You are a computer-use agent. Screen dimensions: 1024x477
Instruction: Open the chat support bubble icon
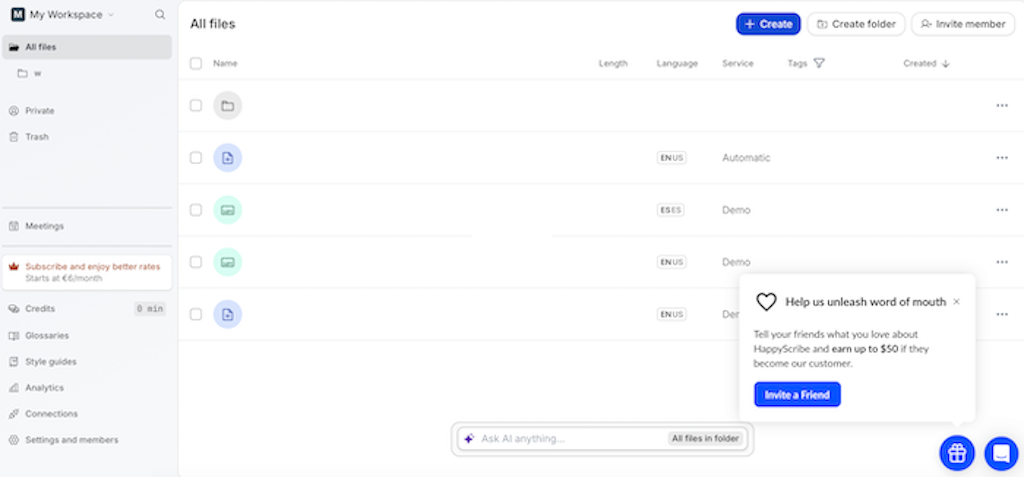pyautogui.click(x=1000, y=453)
